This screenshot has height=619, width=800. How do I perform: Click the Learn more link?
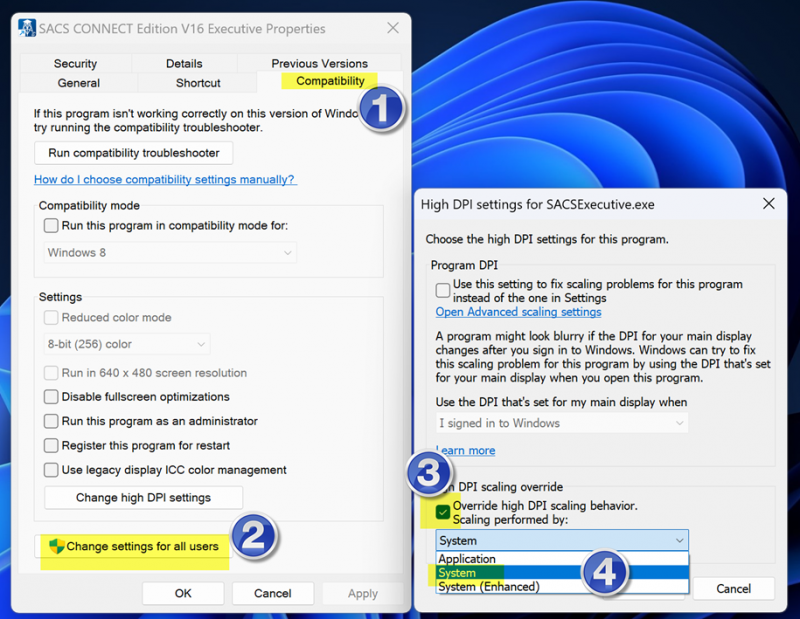pos(466,451)
